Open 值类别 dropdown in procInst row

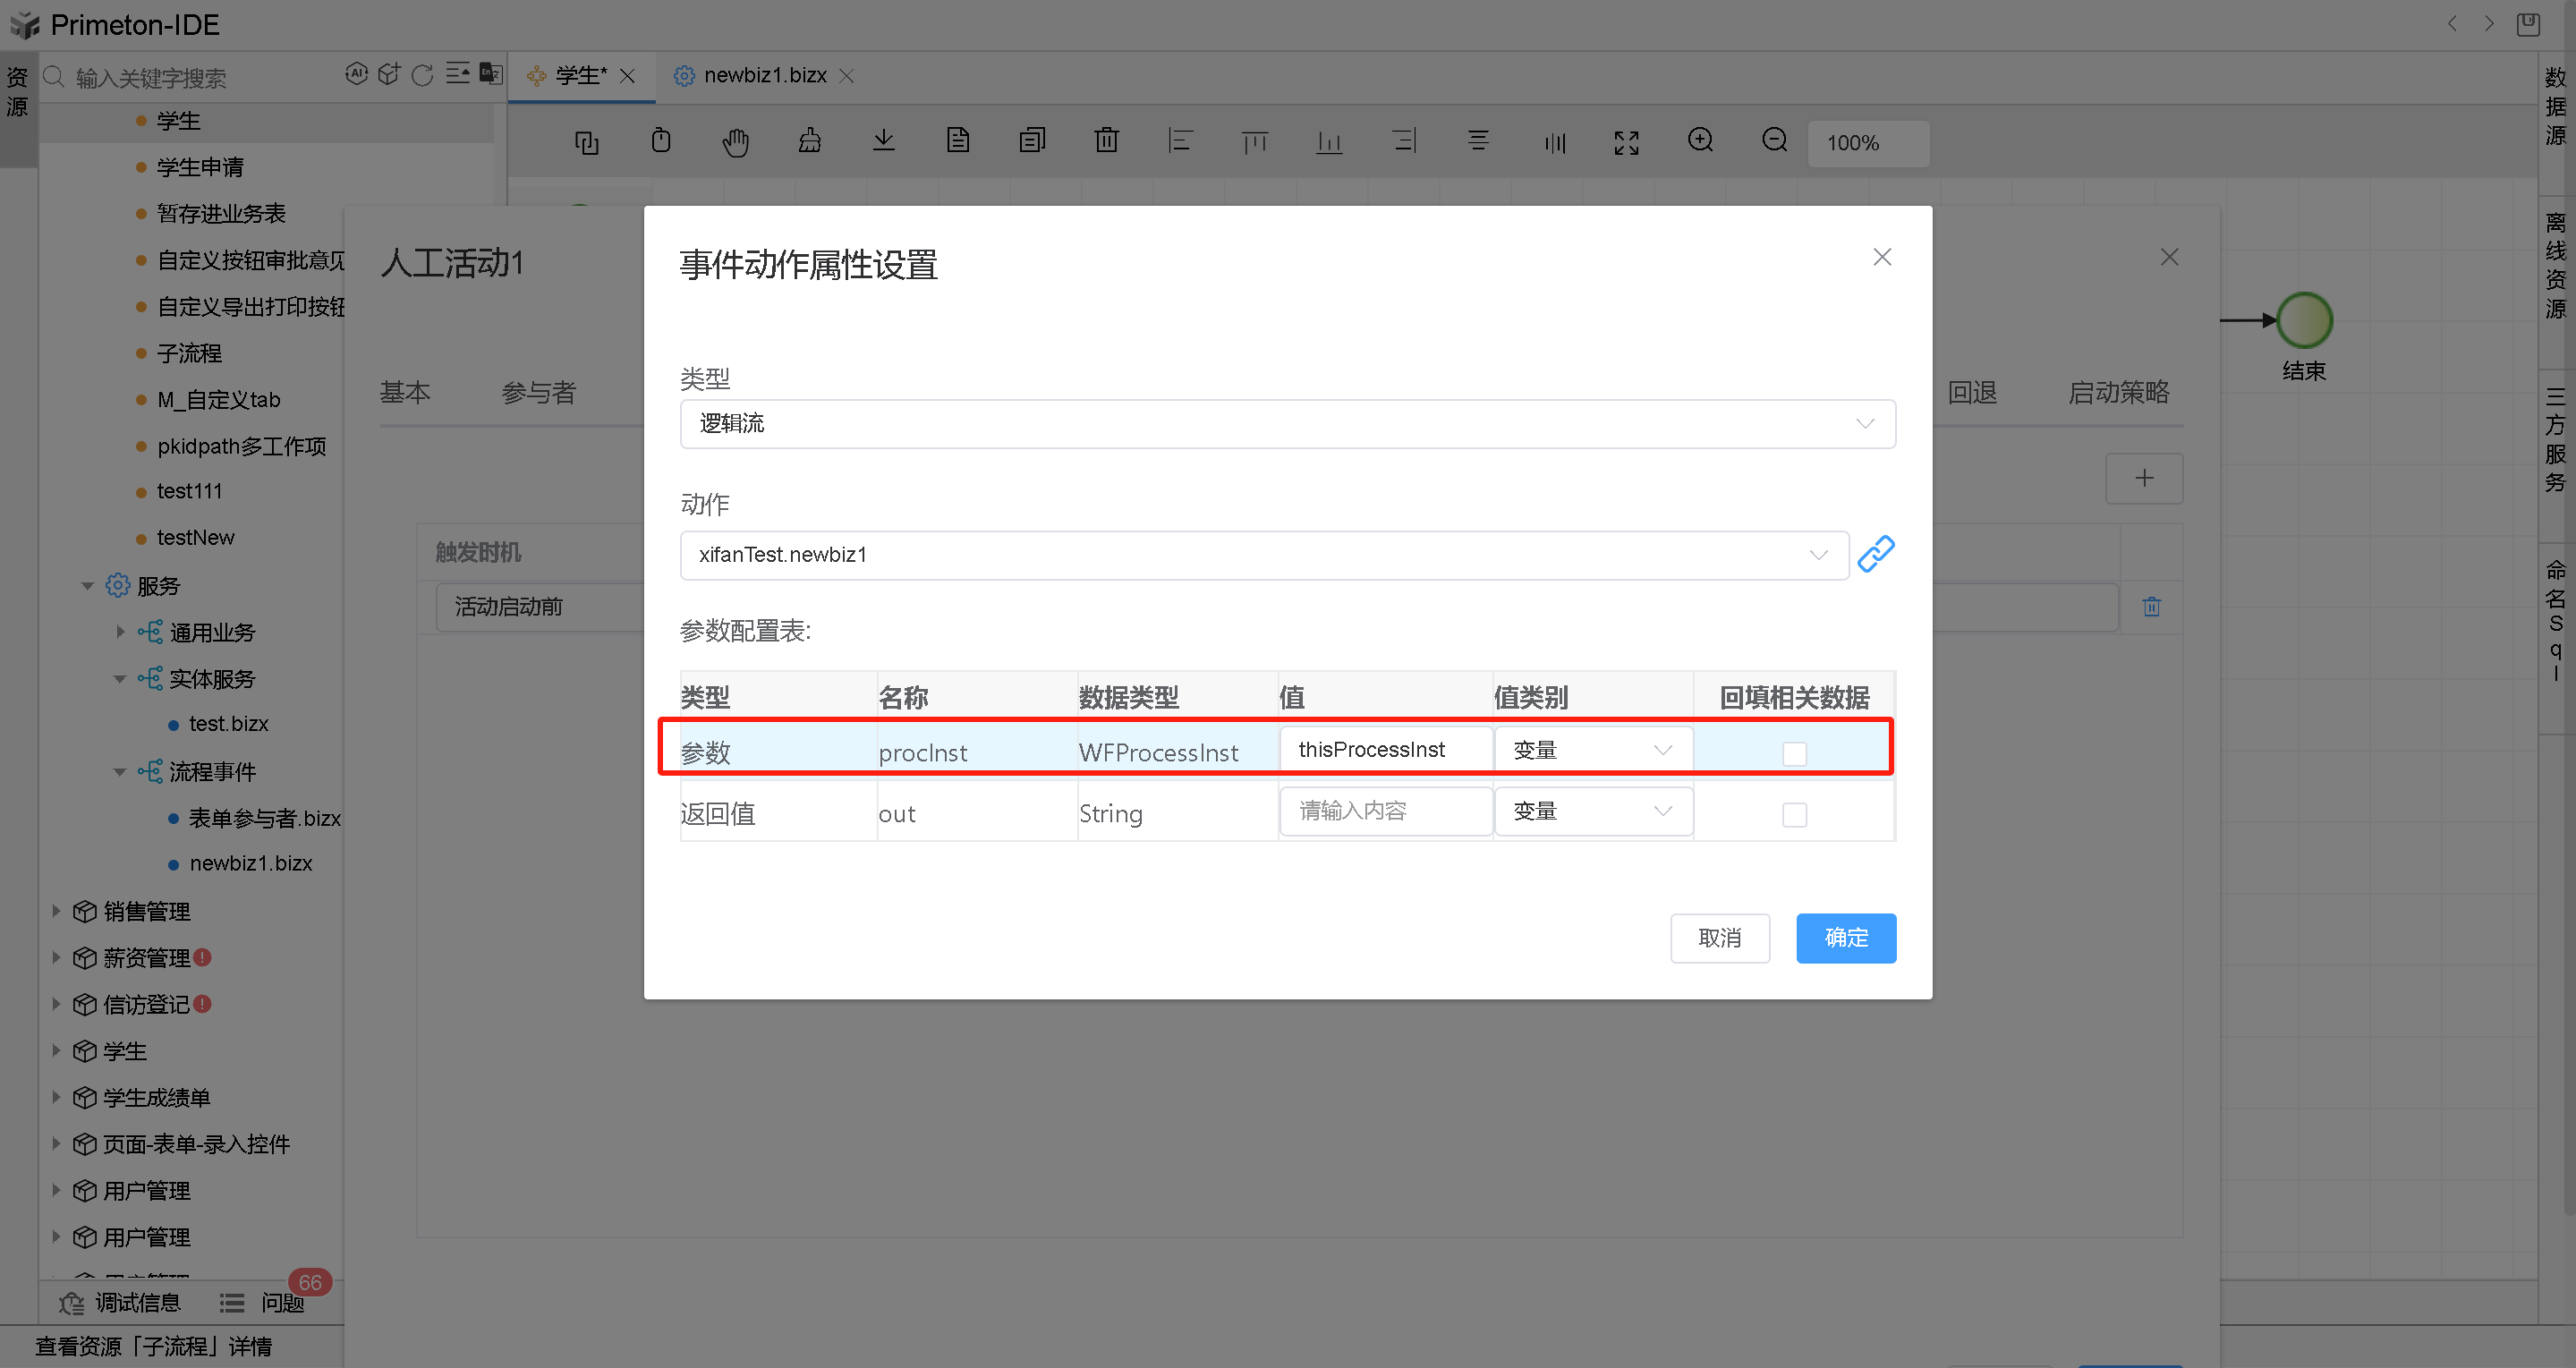[1592, 750]
